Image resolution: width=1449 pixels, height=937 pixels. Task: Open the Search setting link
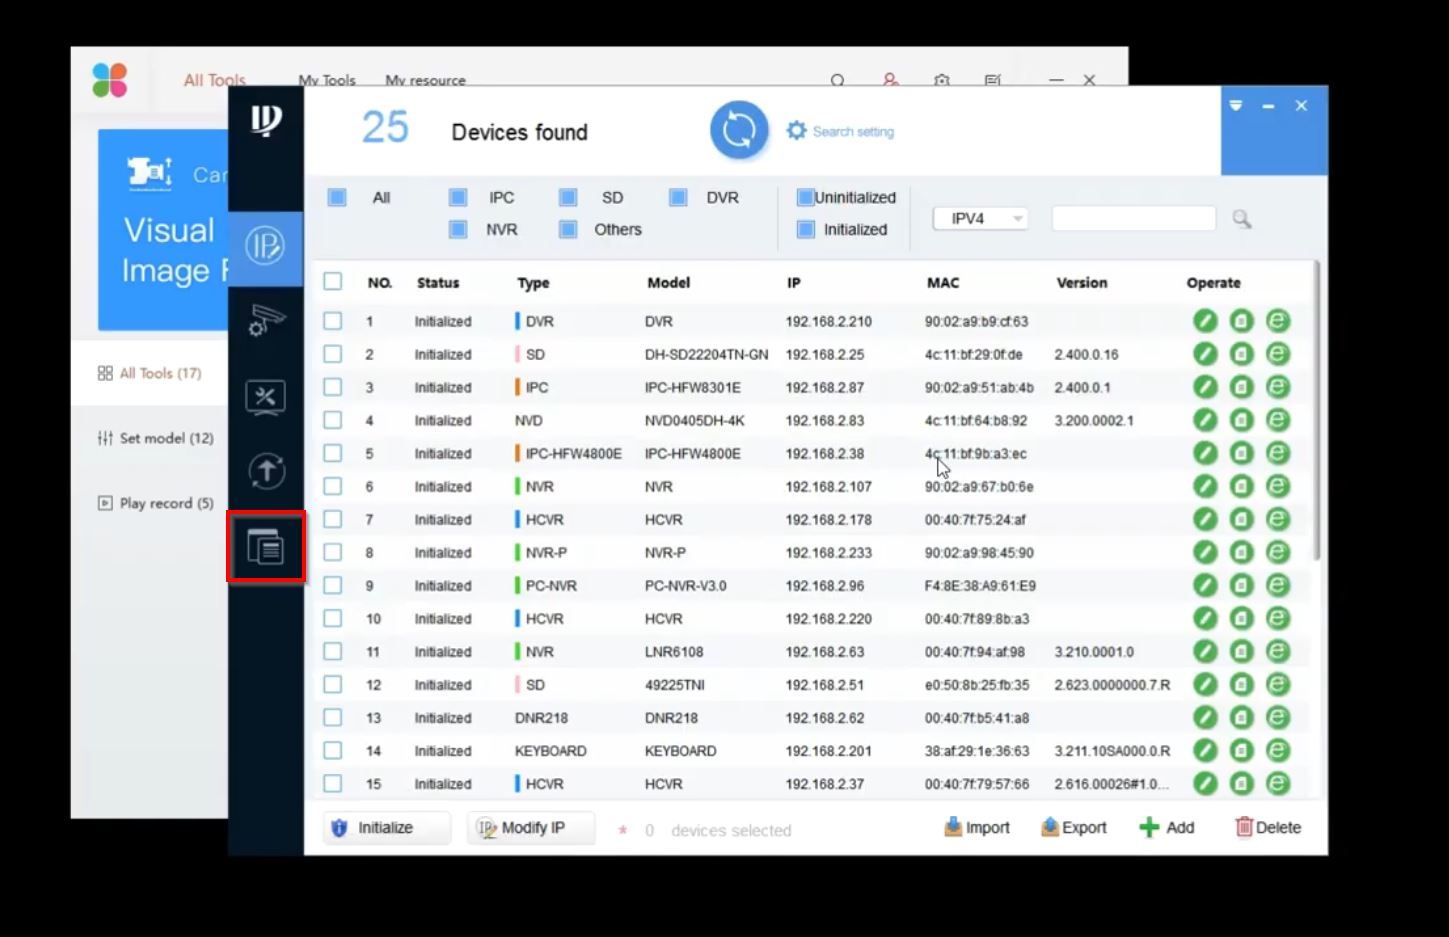pyautogui.click(x=841, y=131)
